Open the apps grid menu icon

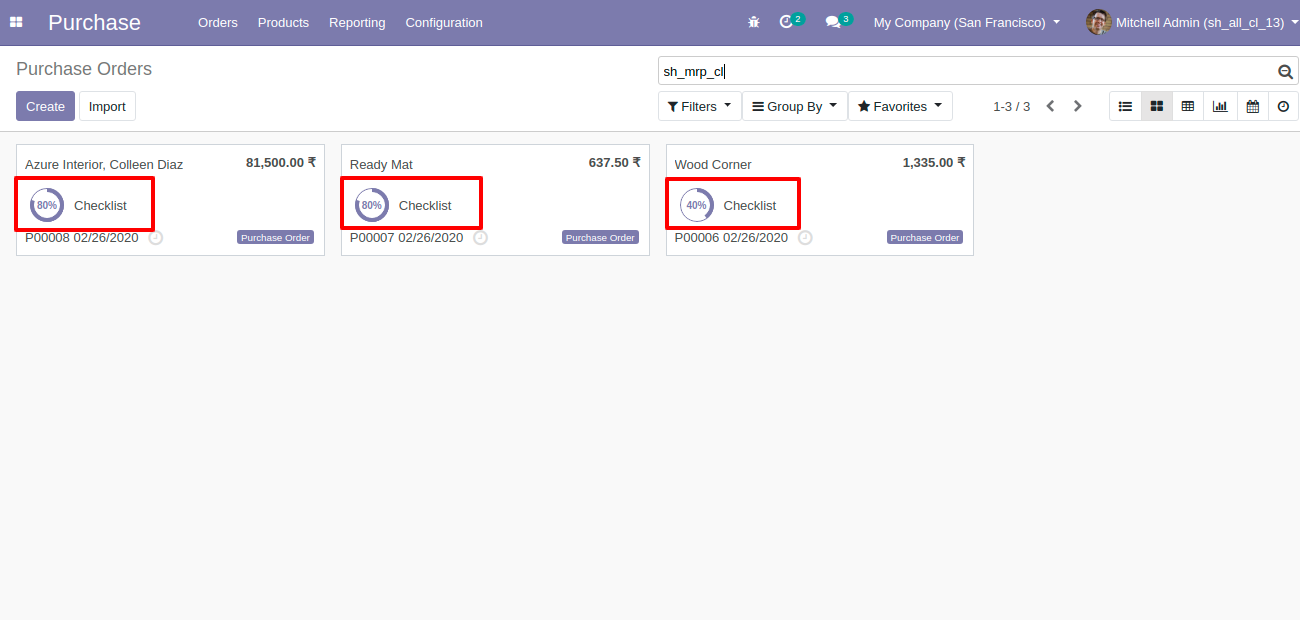tap(16, 22)
